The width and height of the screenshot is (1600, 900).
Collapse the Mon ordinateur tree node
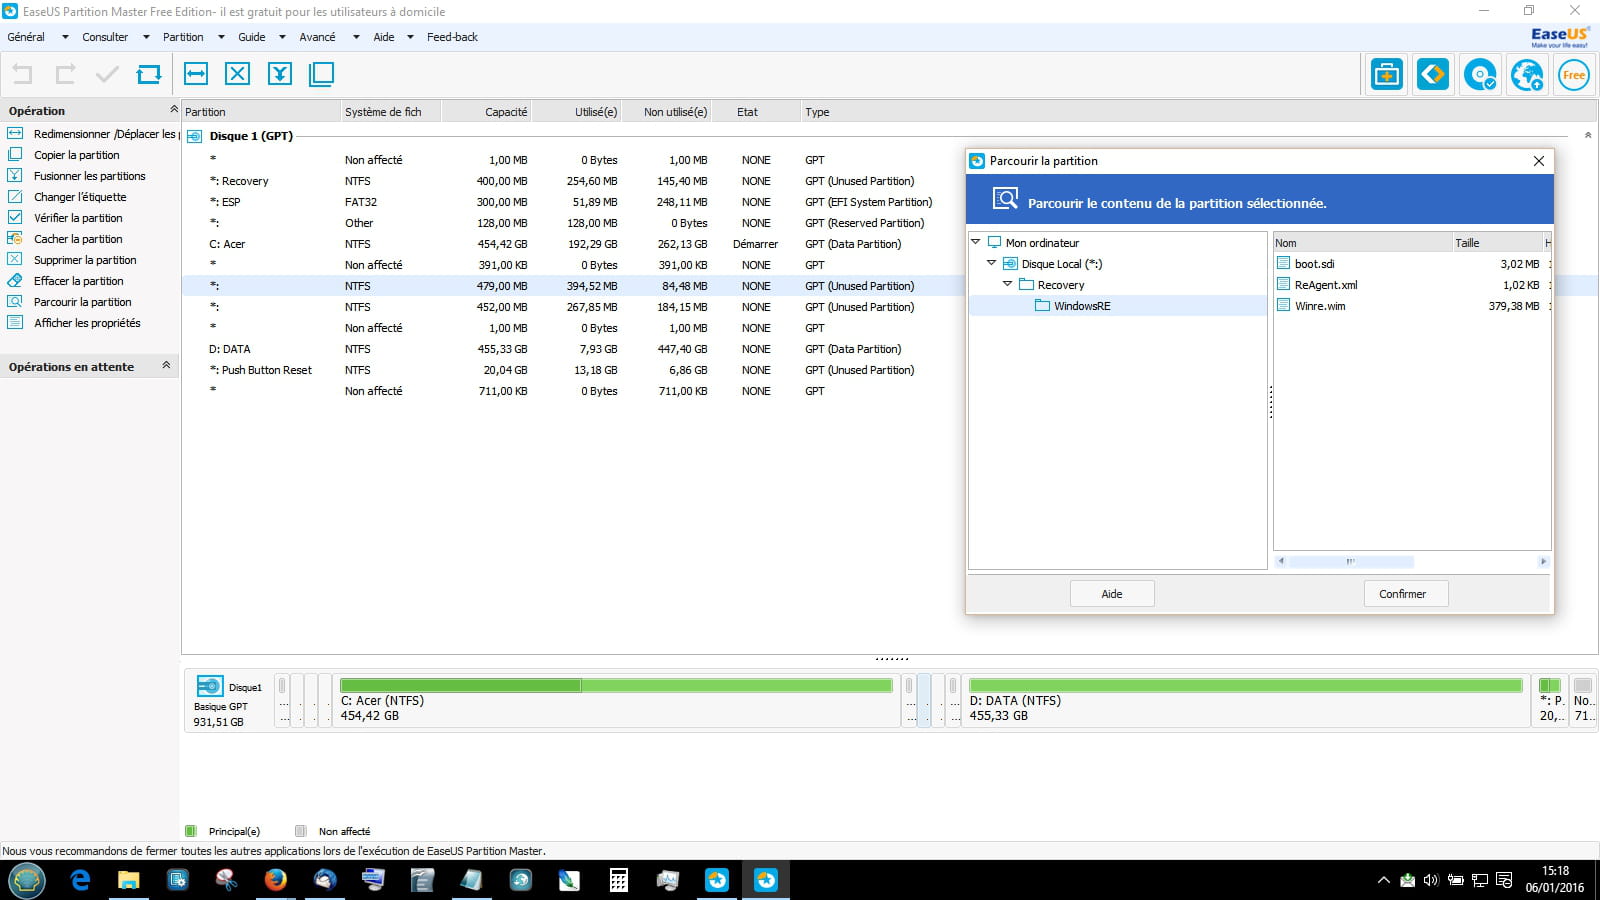pyautogui.click(x=976, y=242)
